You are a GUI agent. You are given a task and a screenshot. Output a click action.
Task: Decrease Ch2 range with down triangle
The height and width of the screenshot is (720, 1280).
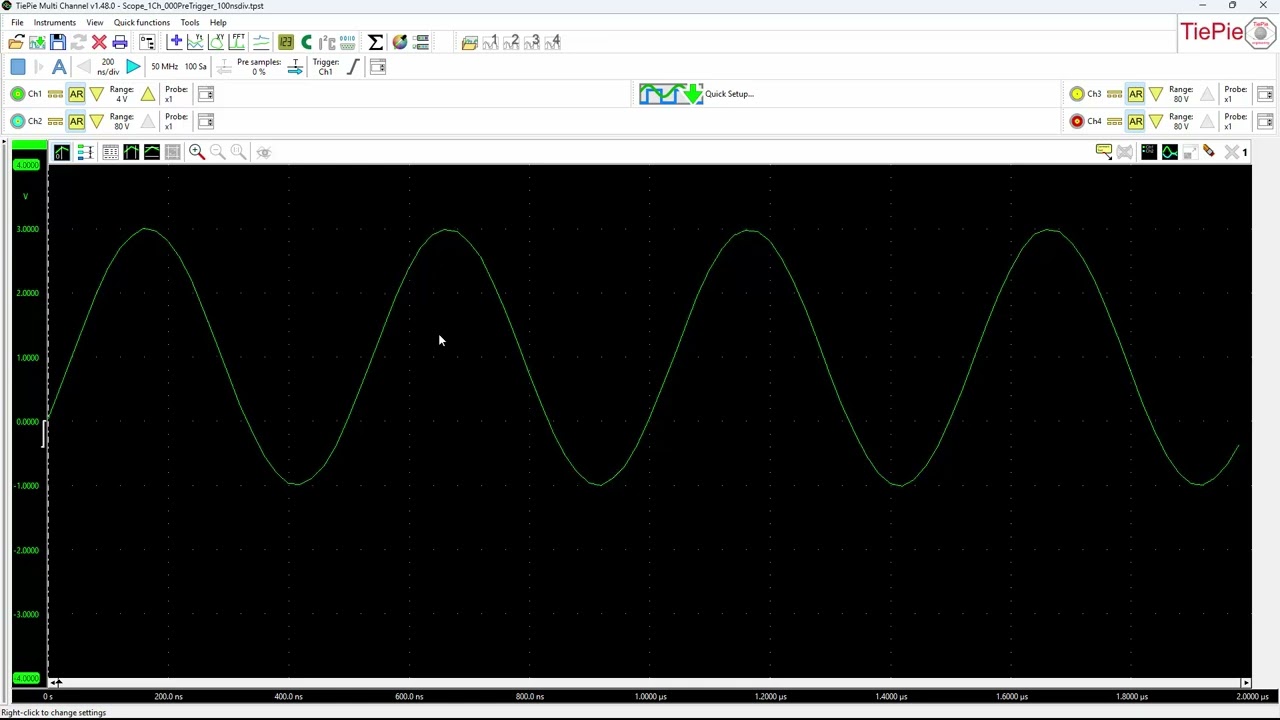[97, 122]
